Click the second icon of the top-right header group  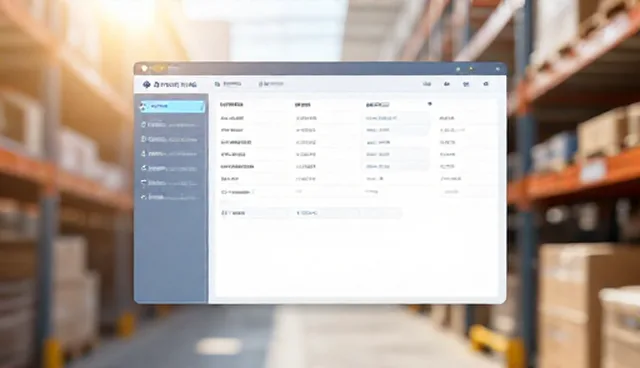[447, 84]
